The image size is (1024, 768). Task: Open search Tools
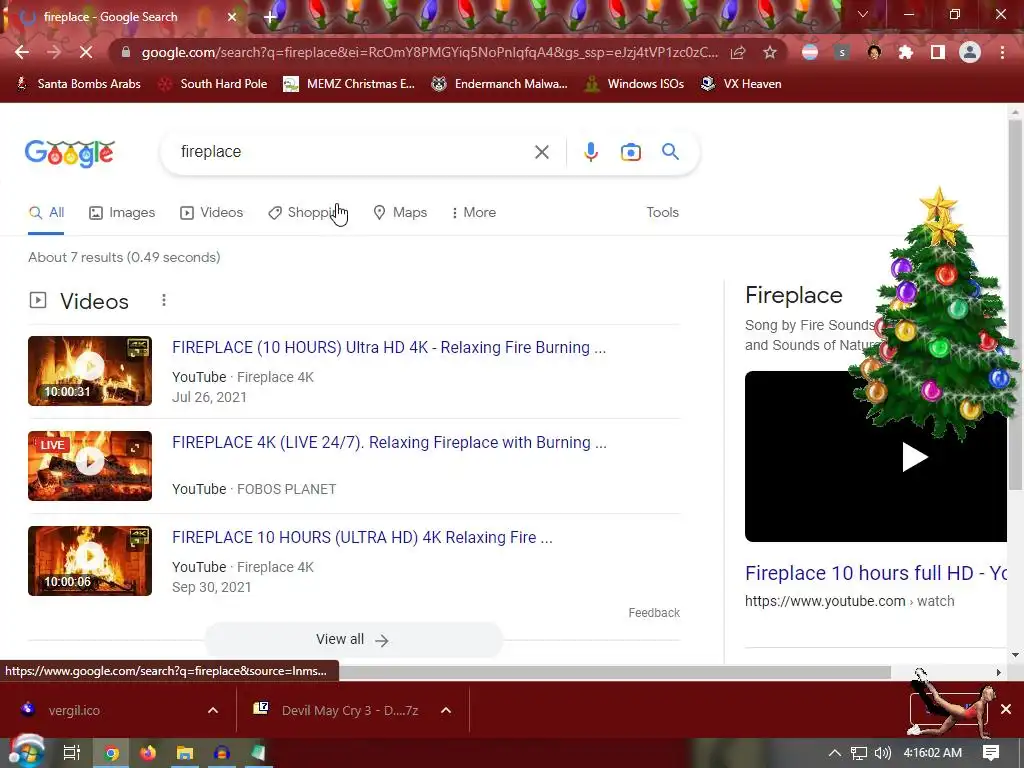click(662, 213)
